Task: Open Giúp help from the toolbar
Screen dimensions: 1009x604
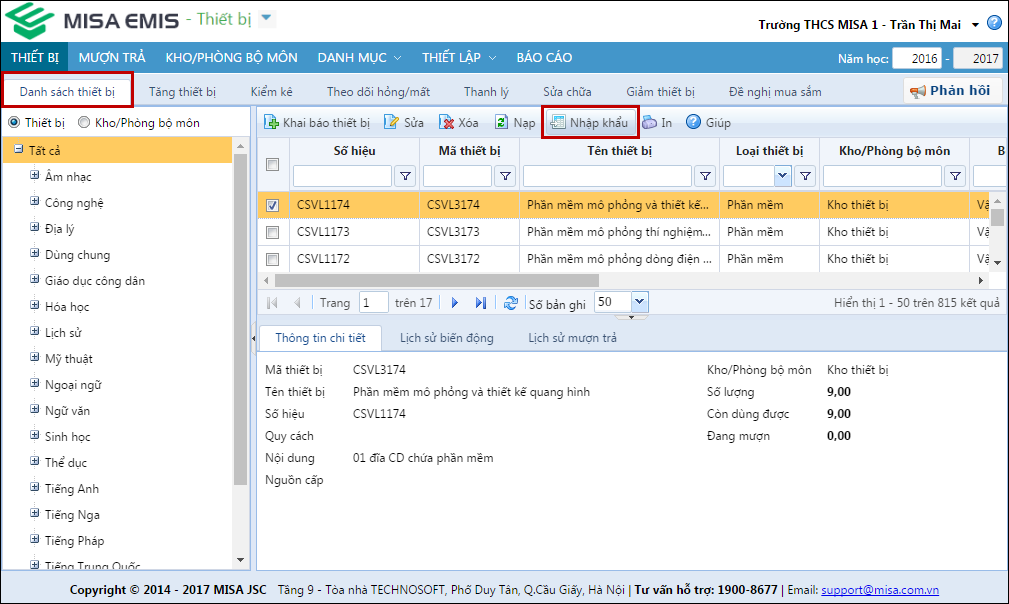Action: tap(708, 122)
